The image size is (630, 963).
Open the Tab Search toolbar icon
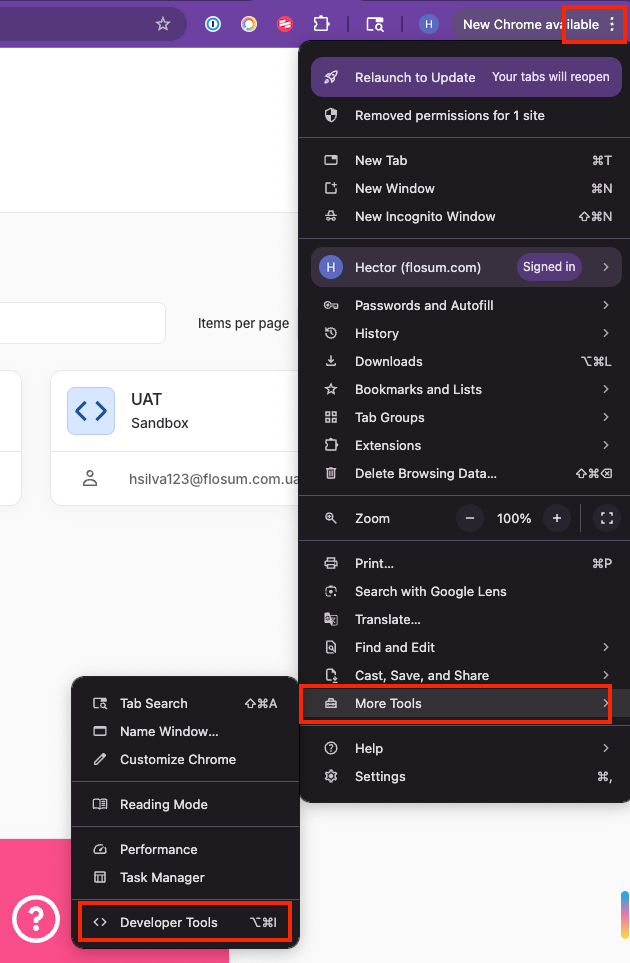(x=375, y=24)
